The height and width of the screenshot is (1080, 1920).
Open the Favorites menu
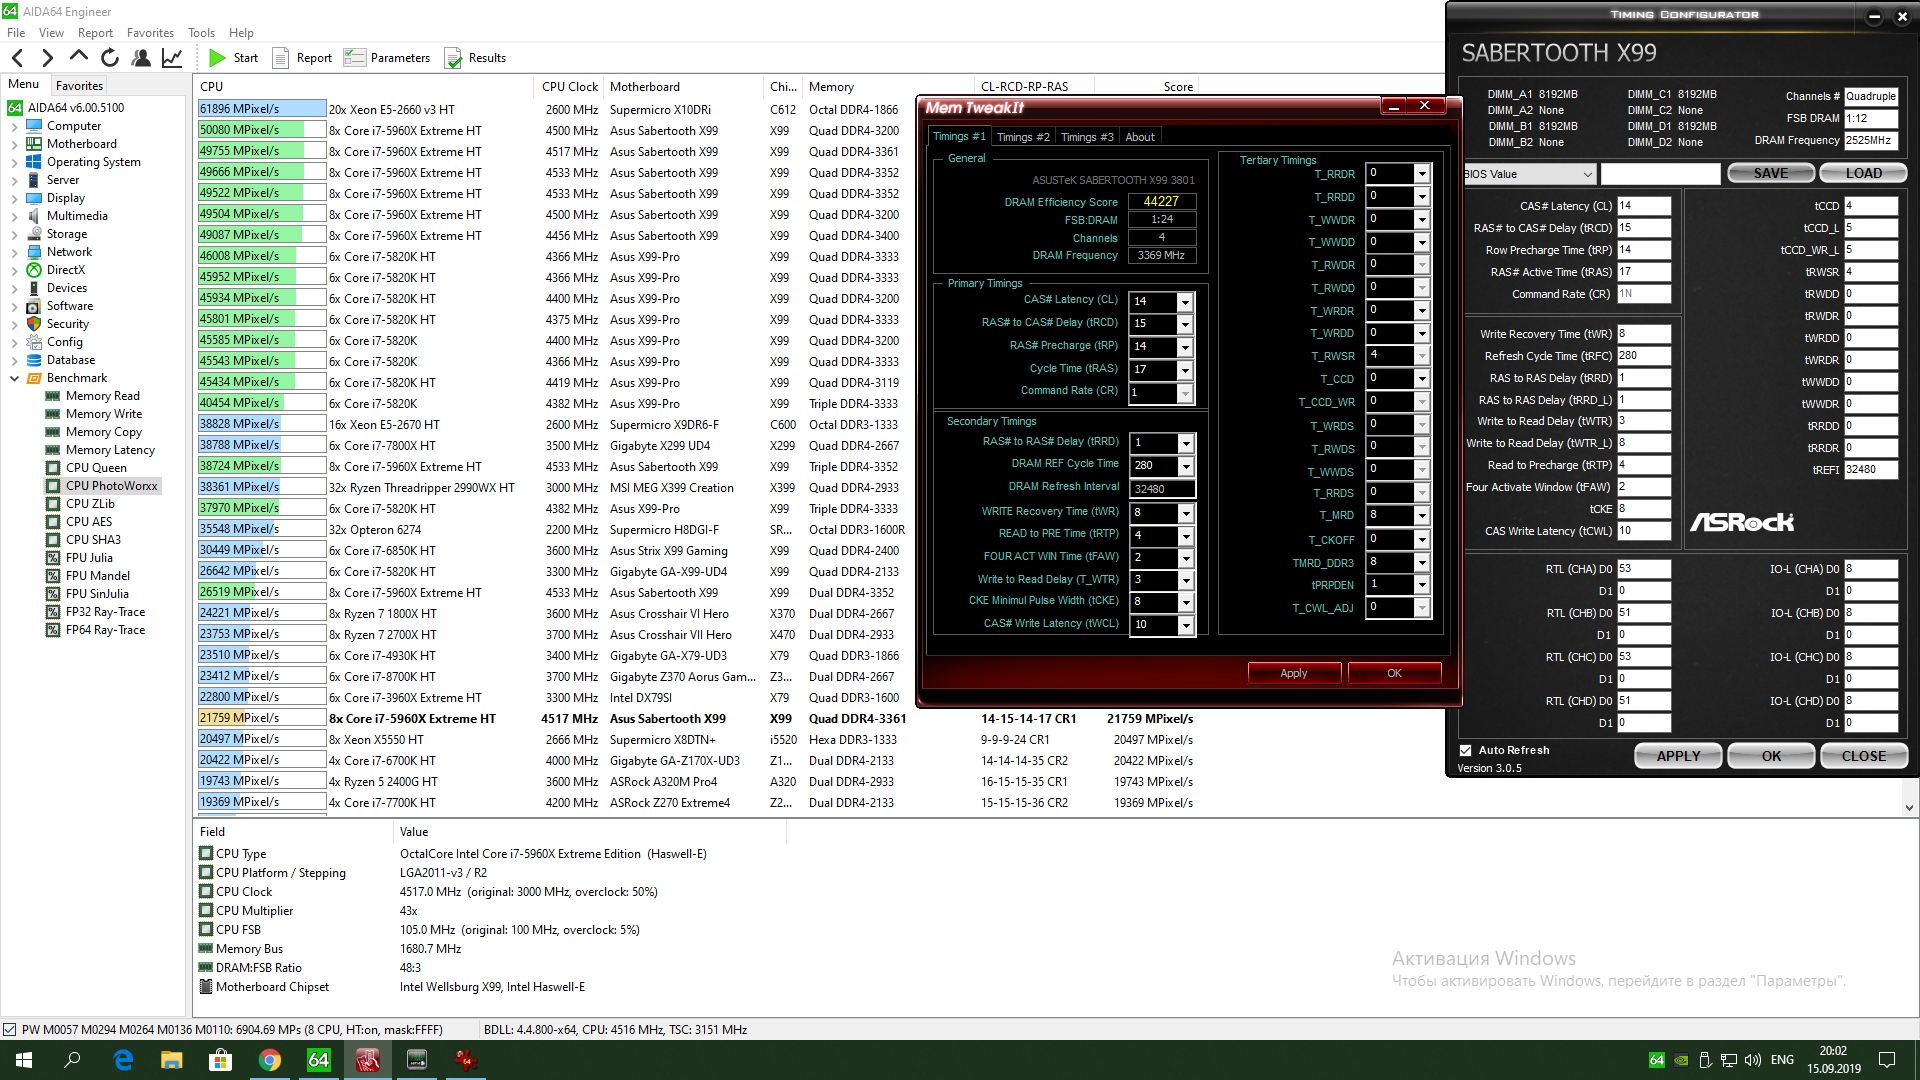point(150,33)
